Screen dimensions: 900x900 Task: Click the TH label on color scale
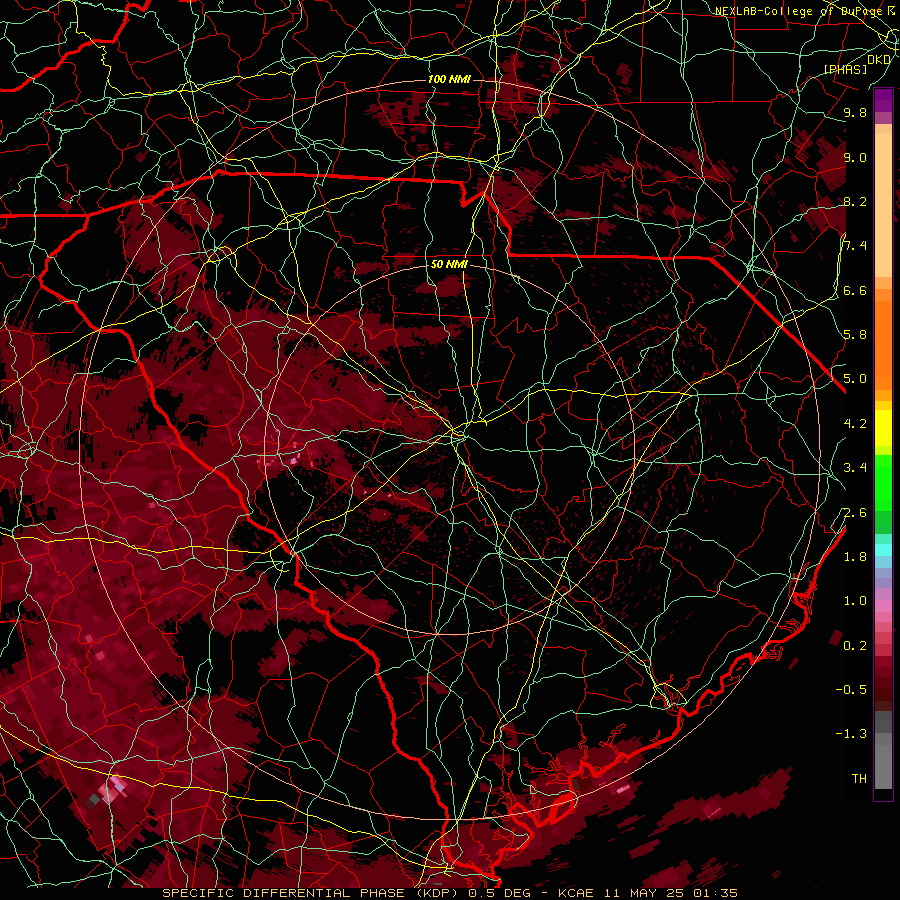859,778
